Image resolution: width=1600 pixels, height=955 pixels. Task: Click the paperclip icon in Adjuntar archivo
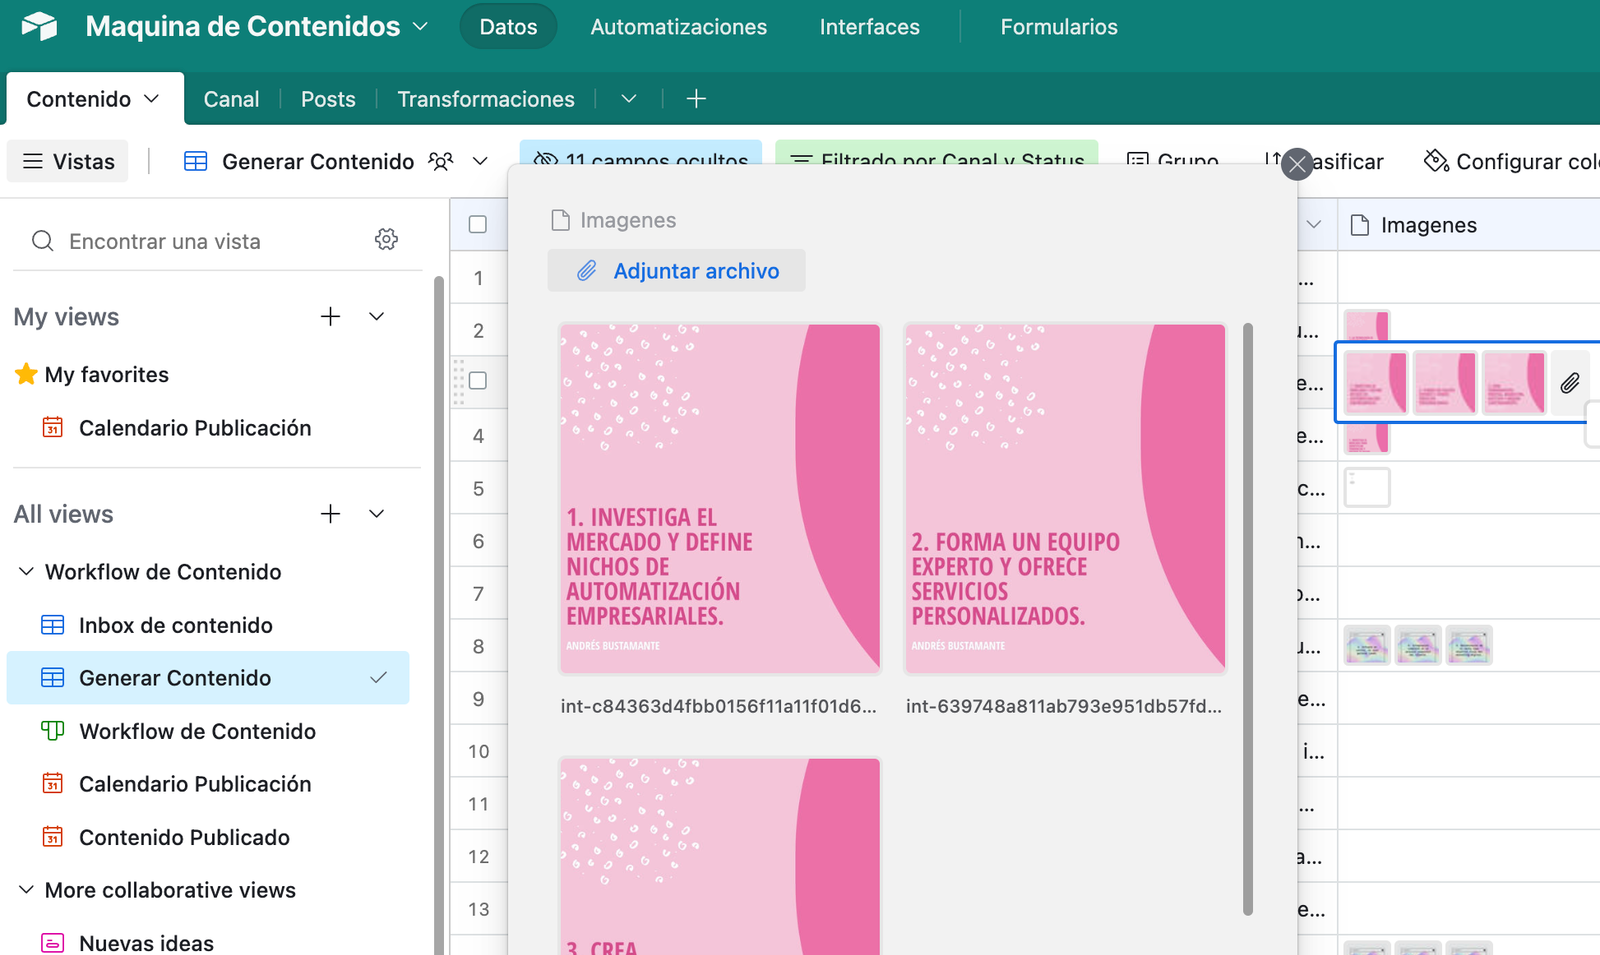point(587,271)
